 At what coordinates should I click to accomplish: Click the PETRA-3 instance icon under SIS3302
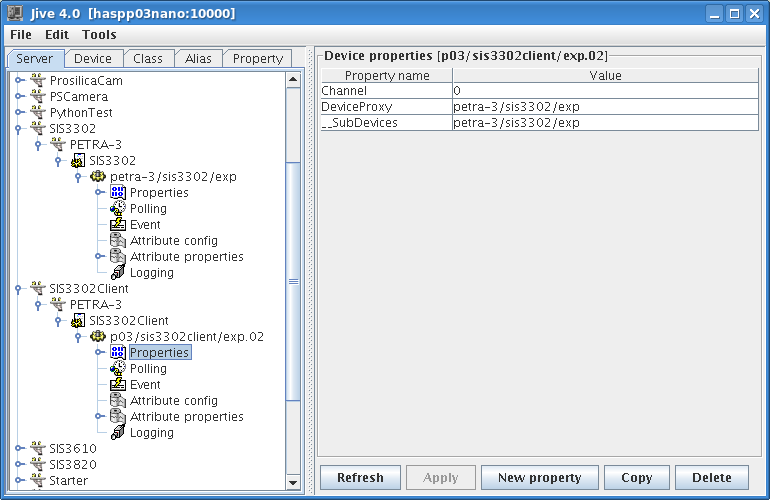click(x=58, y=144)
